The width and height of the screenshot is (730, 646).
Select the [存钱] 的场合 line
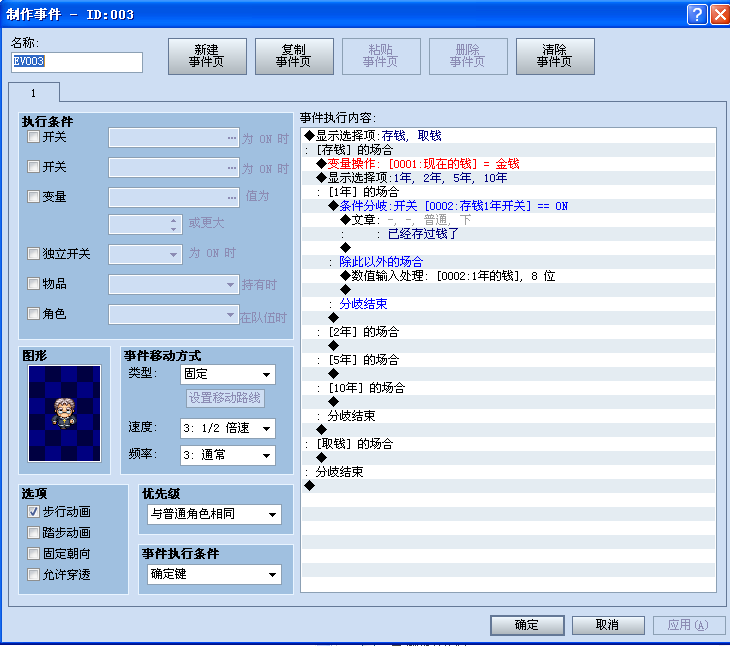point(508,150)
